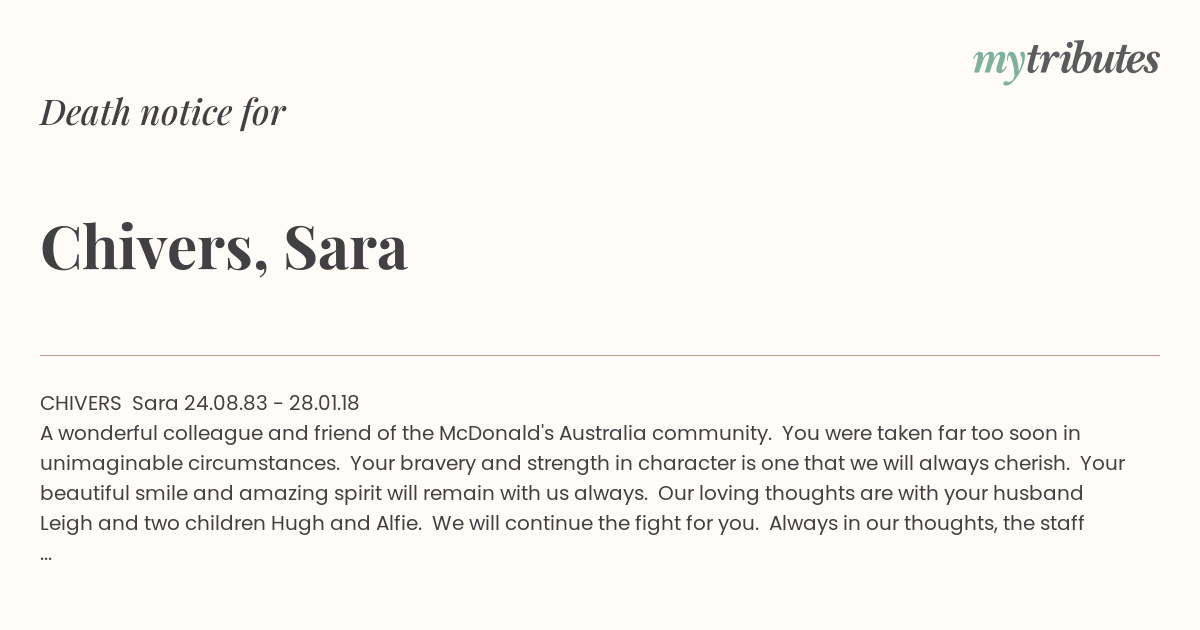This screenshot has width=1200, height=630.
Task: Click the 'unimaginable circumstances' text line
Action: (188, 463)
